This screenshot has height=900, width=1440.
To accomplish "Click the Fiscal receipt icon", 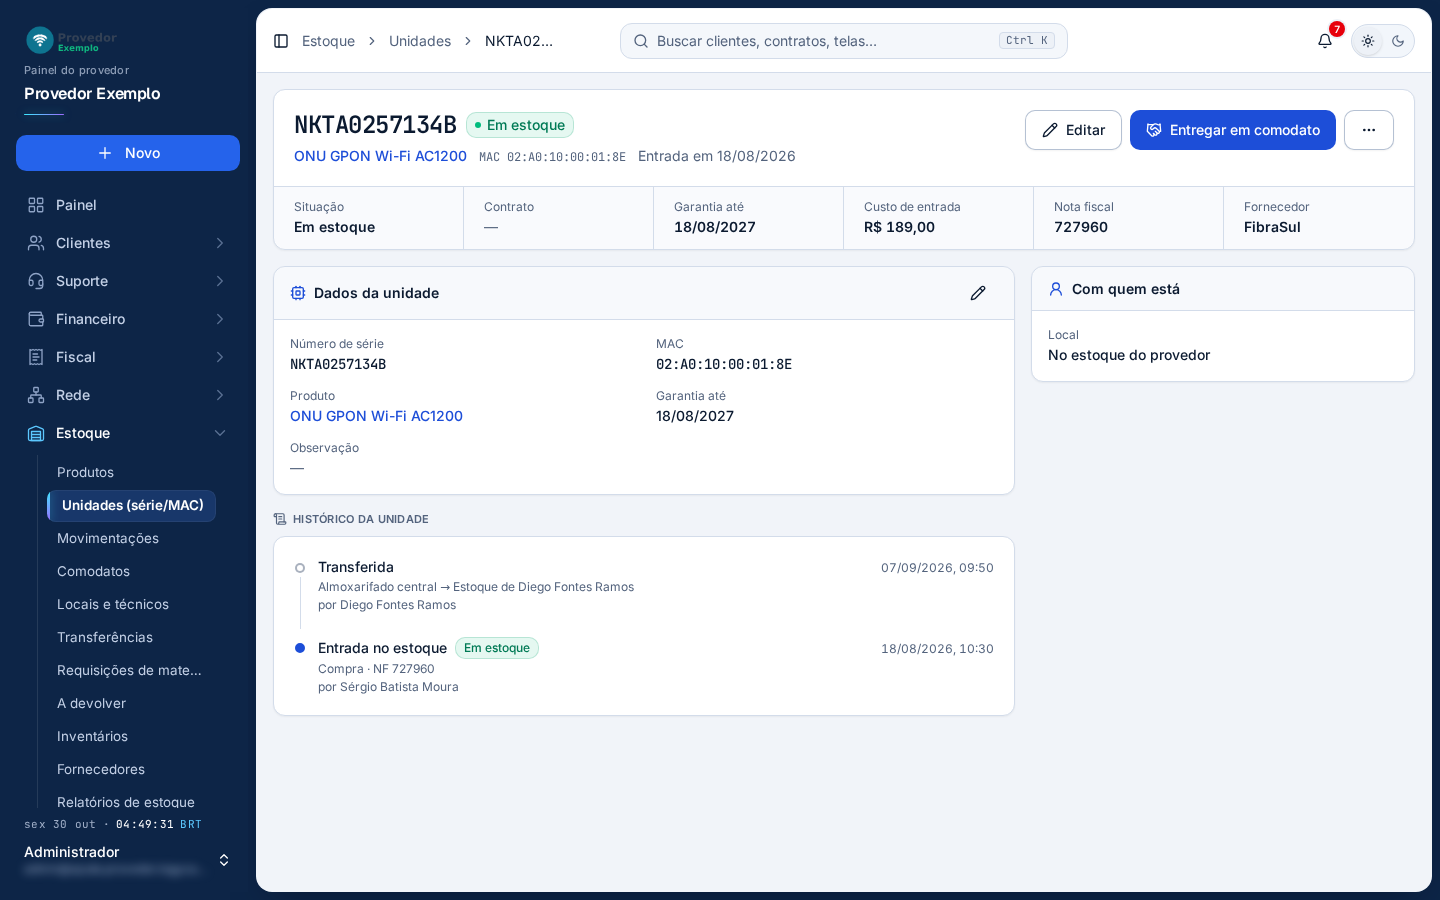I will 36,357.
